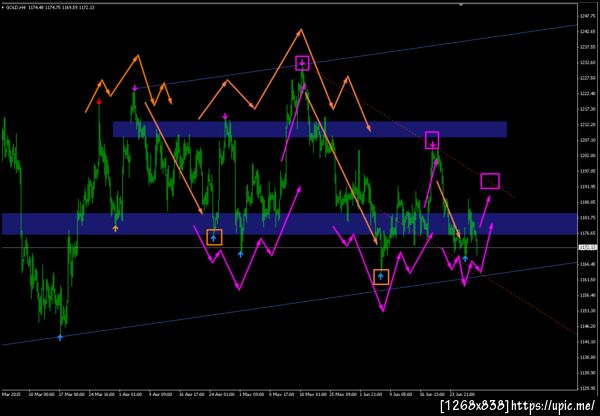Viewport: 600px width, 416px height.
Task: Select the lower blue support zone rectangle
Action: pos(289,224)
